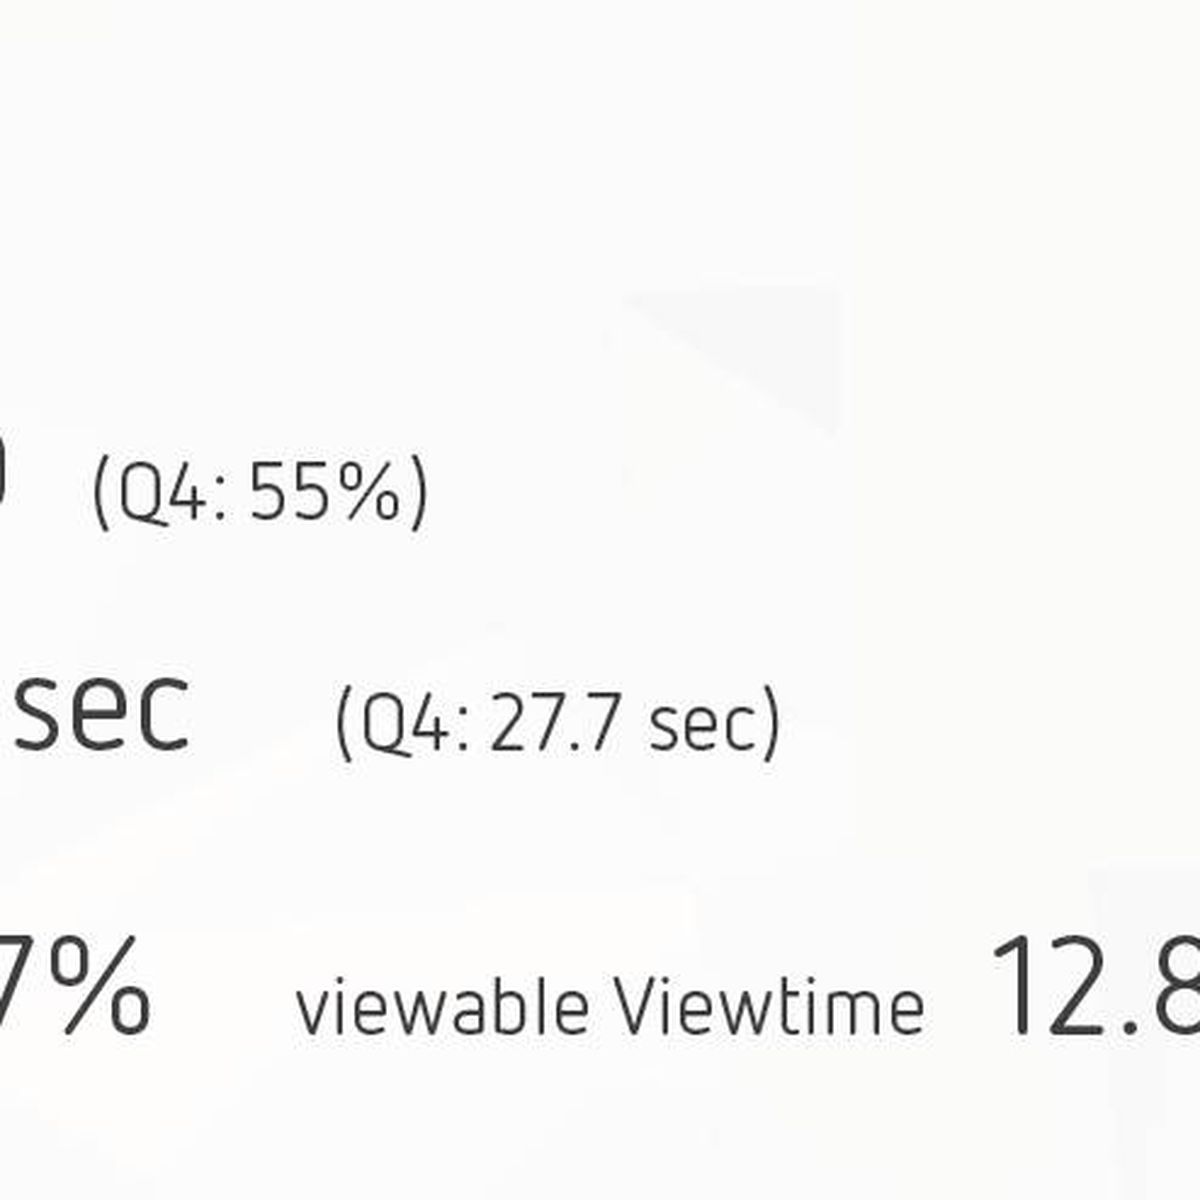Select the 55% number in parentheses
Image resolution: width=1200 pixels, height=1200 pixels.
pos(324,493)
